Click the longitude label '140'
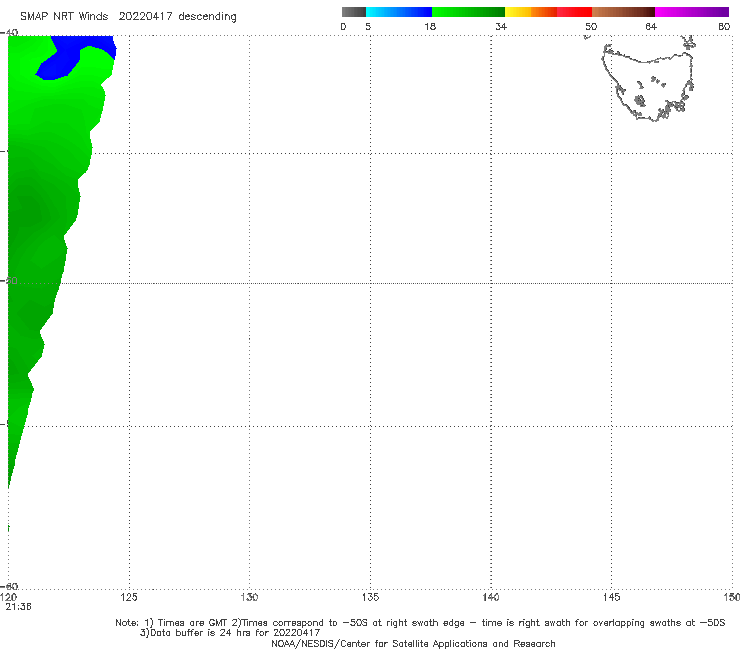 click(x=491, y=598)
